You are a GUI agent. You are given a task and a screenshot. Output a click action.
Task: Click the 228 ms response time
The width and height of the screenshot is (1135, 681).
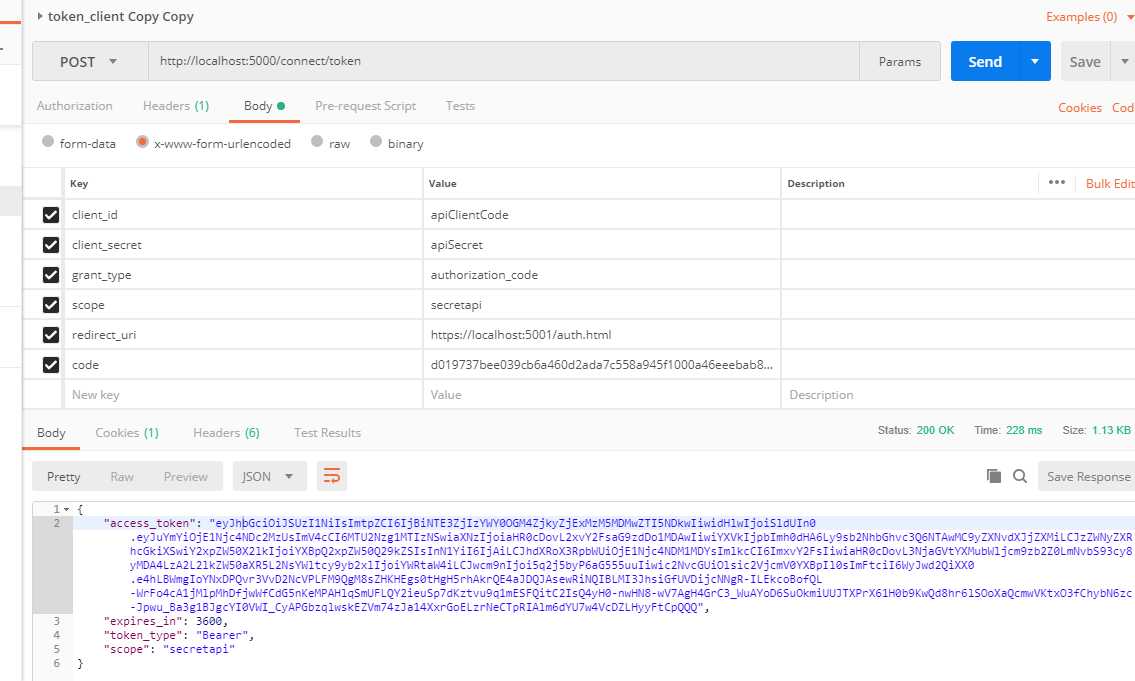click(1024, 430)
